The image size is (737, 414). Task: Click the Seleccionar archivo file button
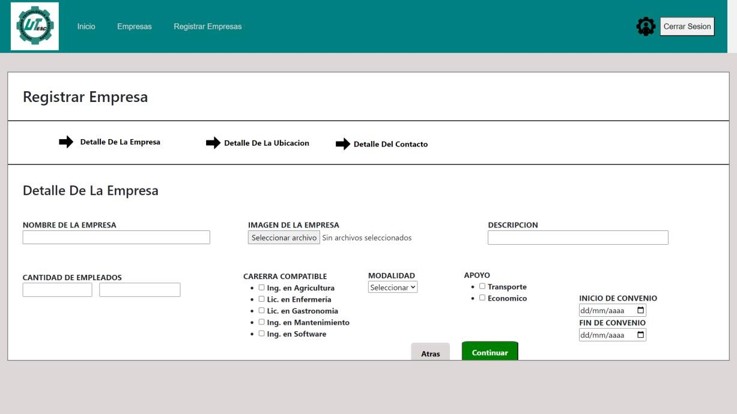pos(284,238)
